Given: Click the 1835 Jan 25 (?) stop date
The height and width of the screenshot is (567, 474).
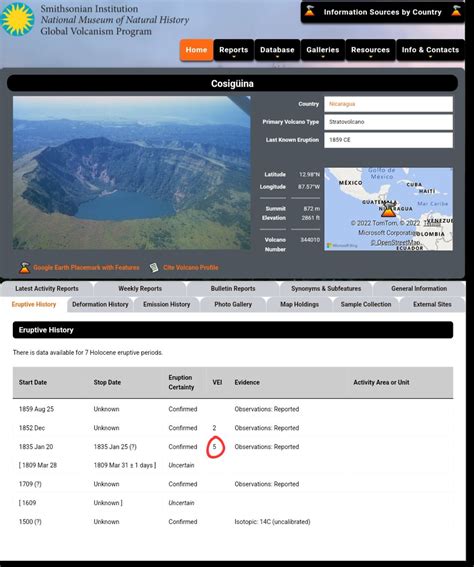Looking at the screenshot, I should click(x=115, y=447).
